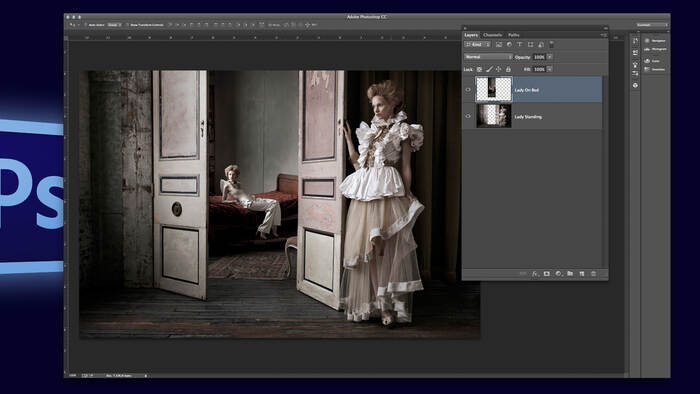Open the Move tool preset picker
This screenshot has height=394, width=700.
coord(75,25)
